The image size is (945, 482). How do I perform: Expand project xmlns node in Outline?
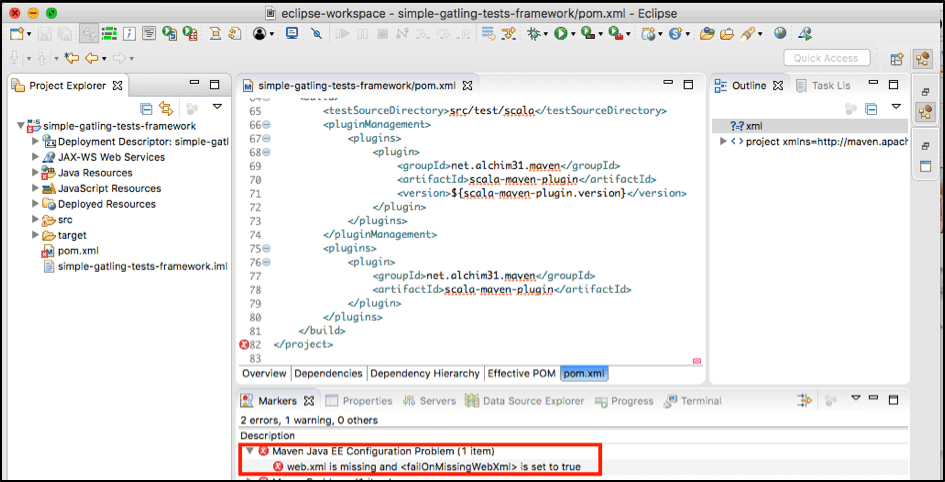723,142
